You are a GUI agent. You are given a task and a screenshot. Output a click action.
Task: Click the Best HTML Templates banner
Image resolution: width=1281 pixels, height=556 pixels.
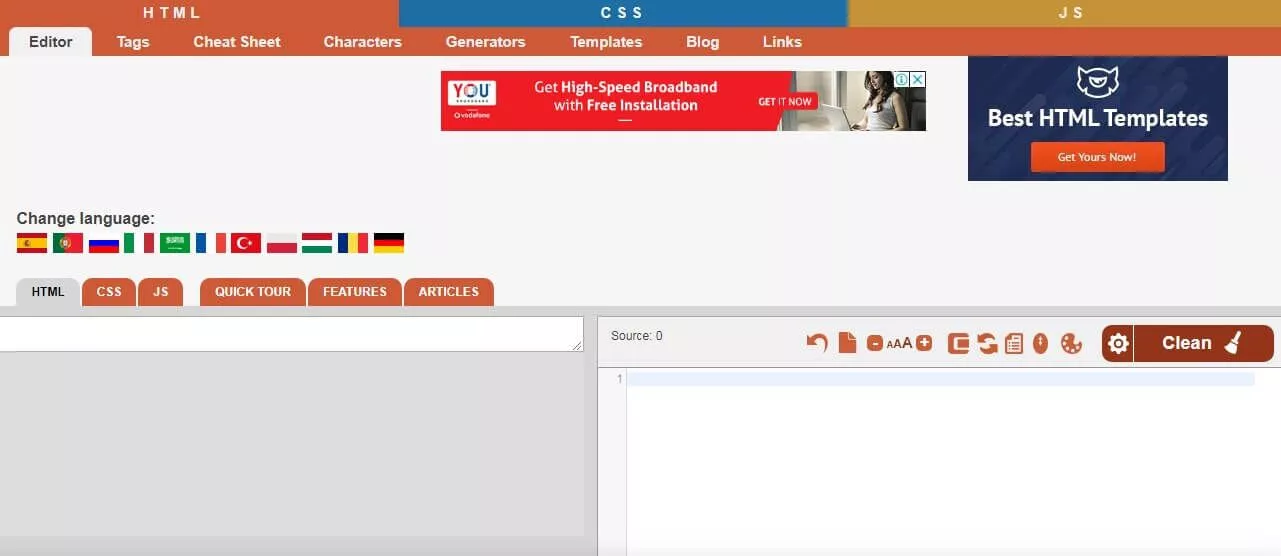[1098, 118]
